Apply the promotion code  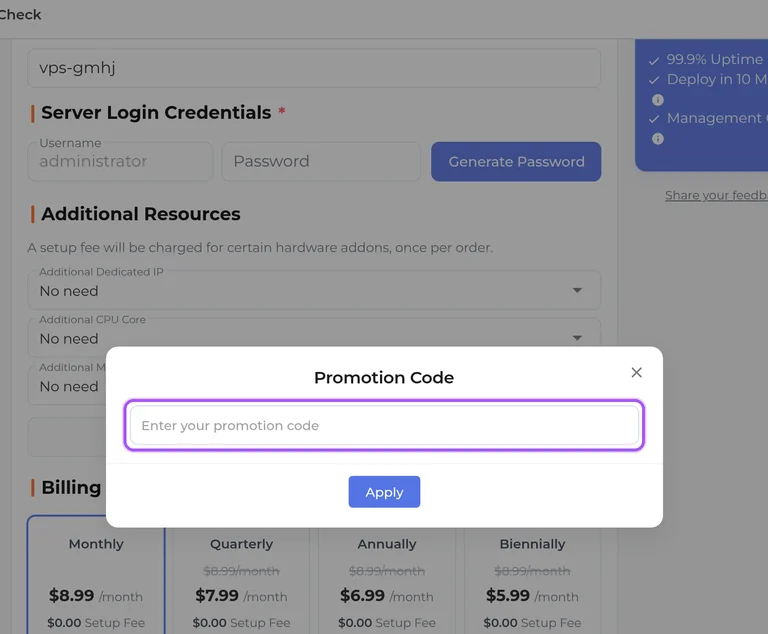click(x=384, y=492)
